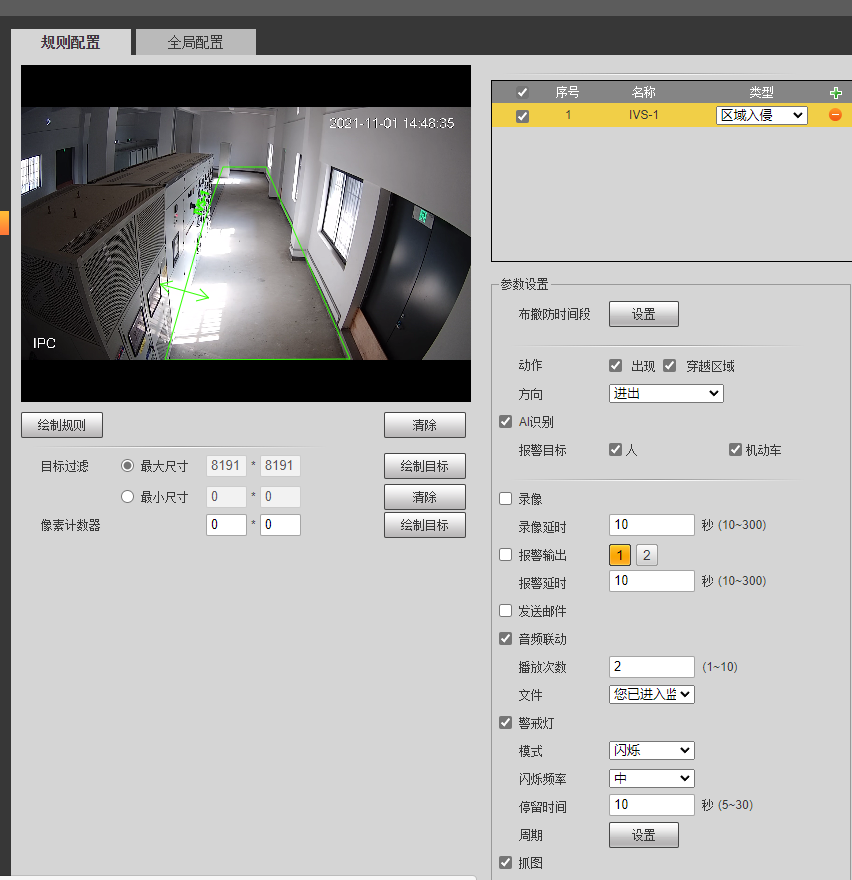Click the 报警延时 input field

click(x=652, y=581)
